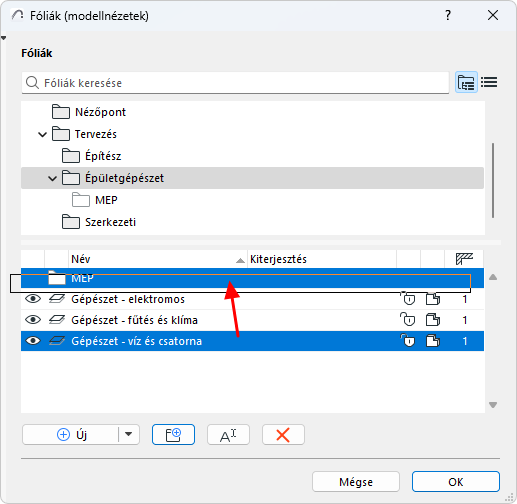
Task: Toggle wireframe icon of Gépészet - elektromos
Action: (57, 299)
